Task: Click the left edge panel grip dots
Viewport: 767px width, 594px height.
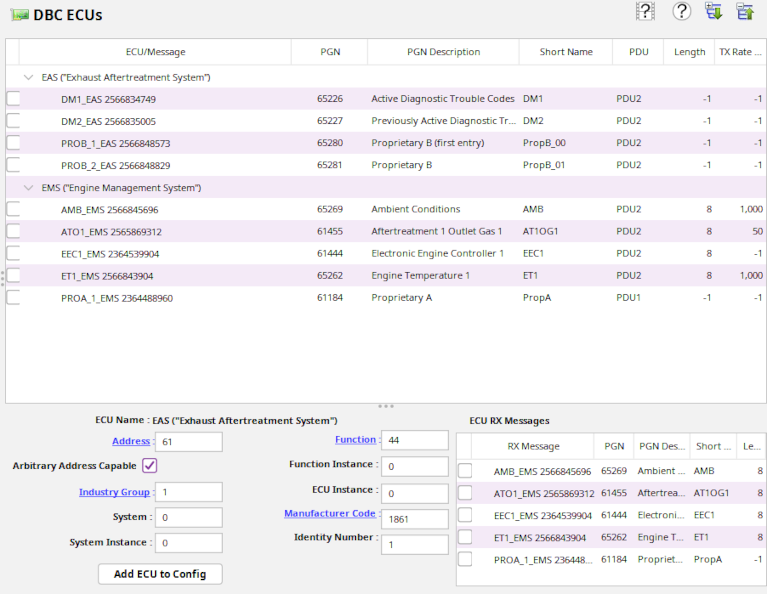Action: (3, 277)
